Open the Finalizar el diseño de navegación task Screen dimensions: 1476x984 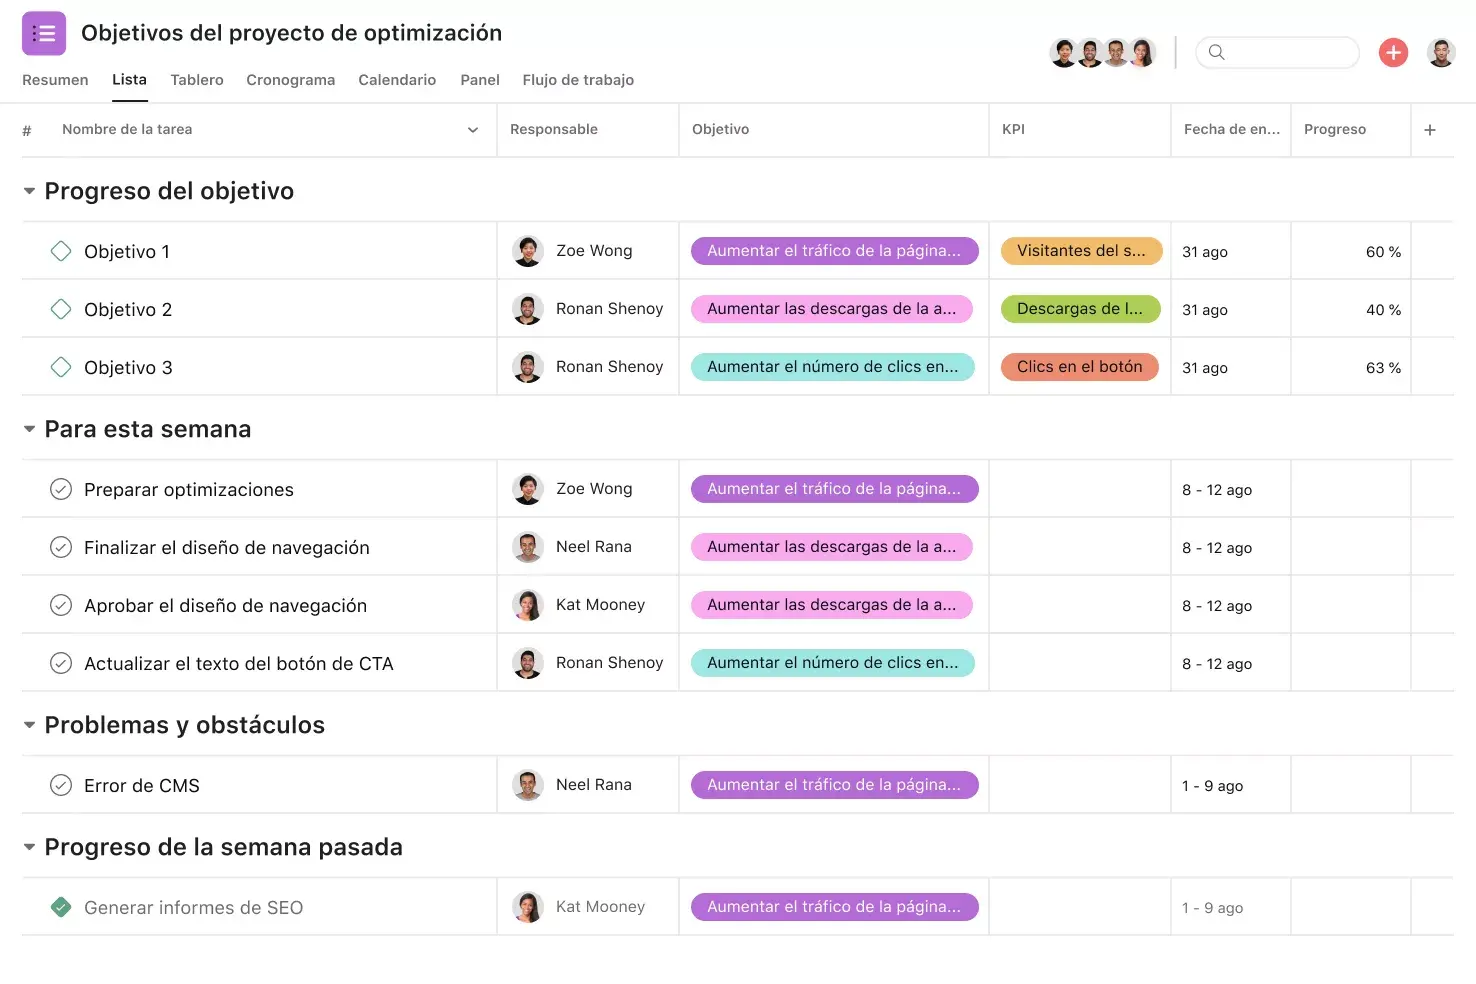click(227, 548)
